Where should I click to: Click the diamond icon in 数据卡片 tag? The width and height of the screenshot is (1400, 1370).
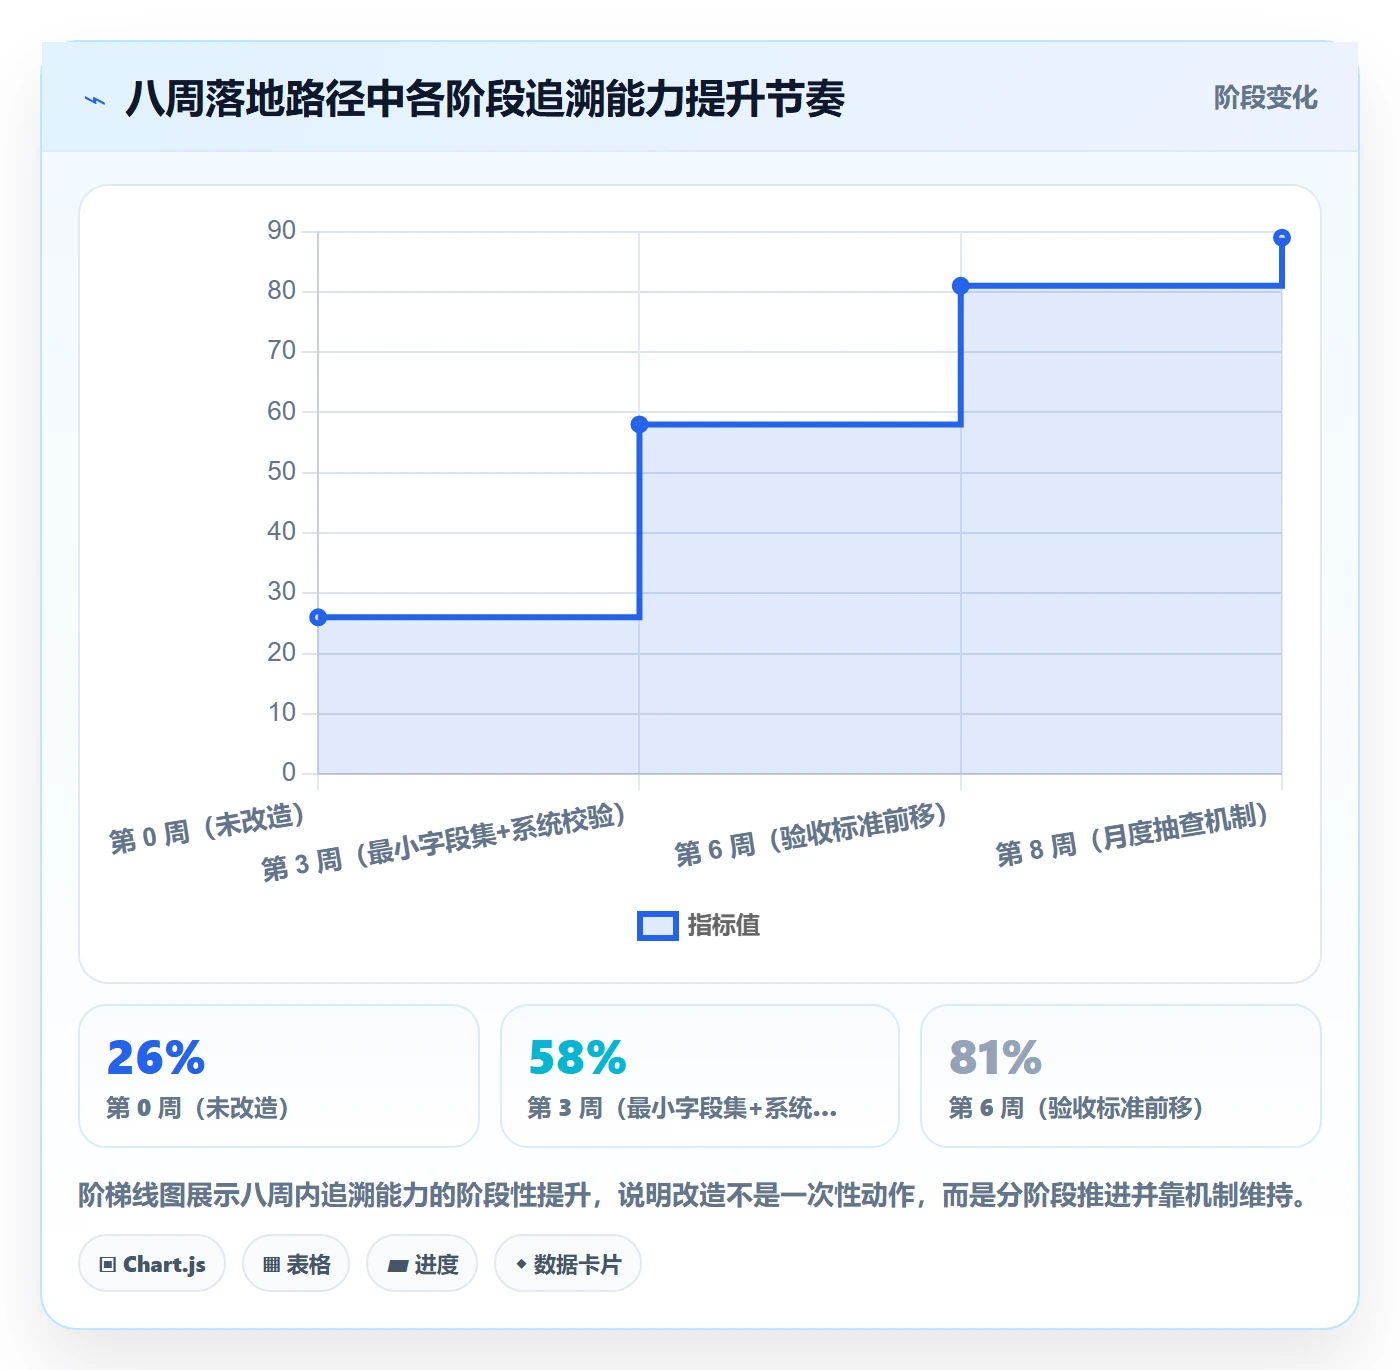(x=521, y=1264)
